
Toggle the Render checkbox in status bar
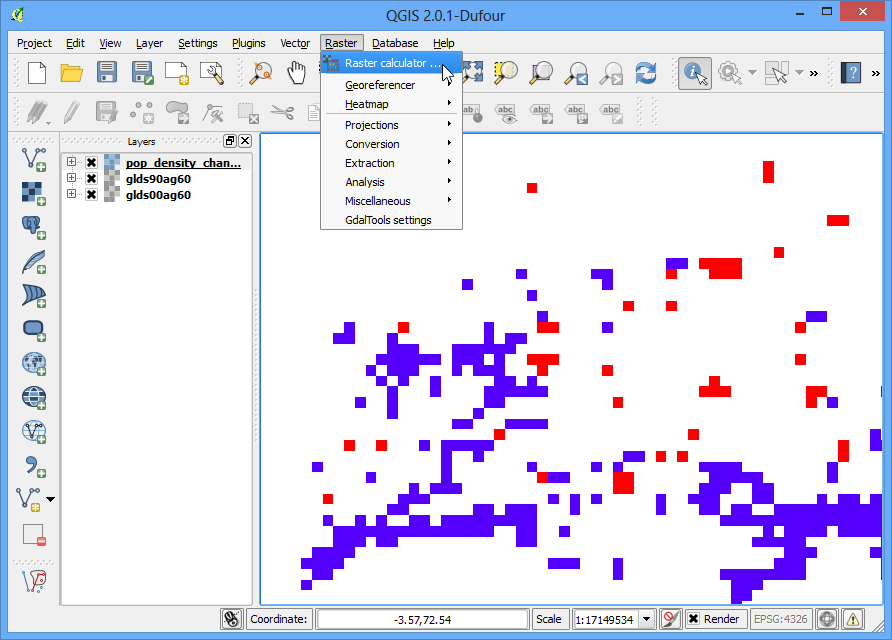click(x=693, y=619)
